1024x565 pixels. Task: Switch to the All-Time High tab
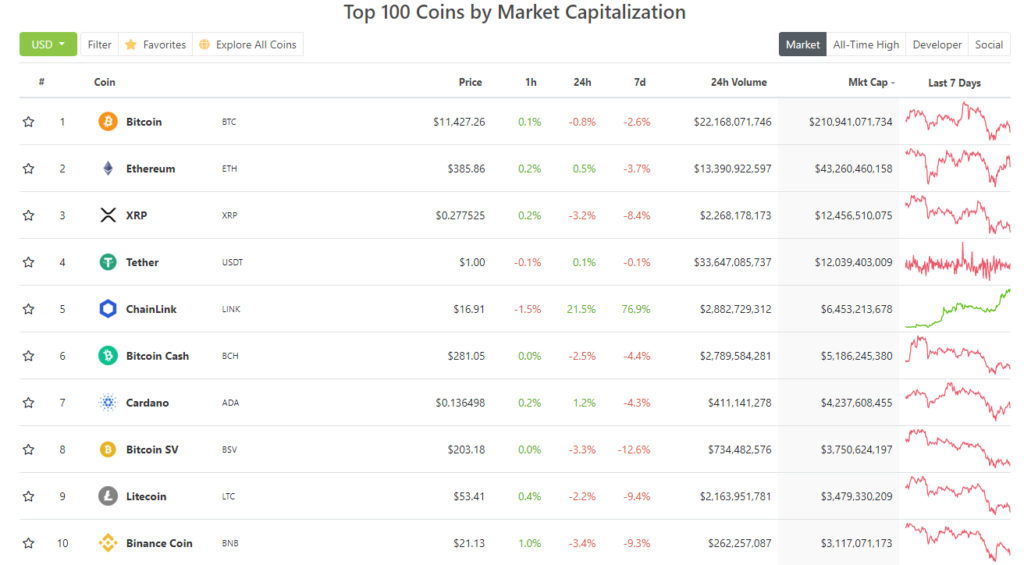[866, 45]
